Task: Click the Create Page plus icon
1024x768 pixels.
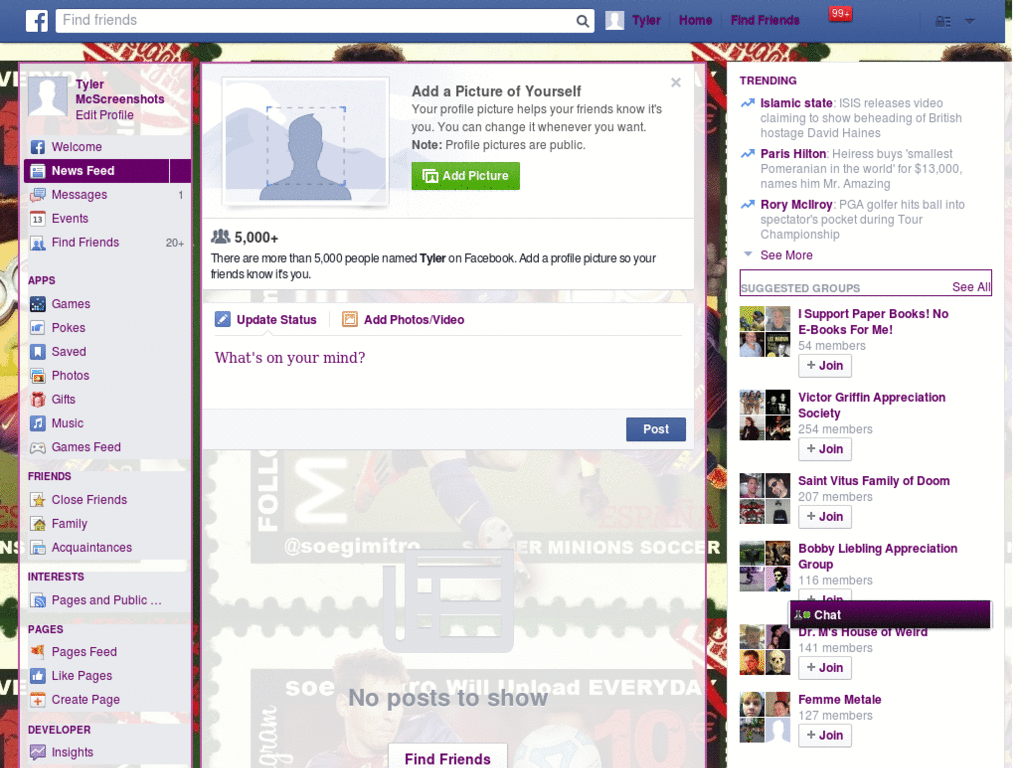Action: point(38,700)
